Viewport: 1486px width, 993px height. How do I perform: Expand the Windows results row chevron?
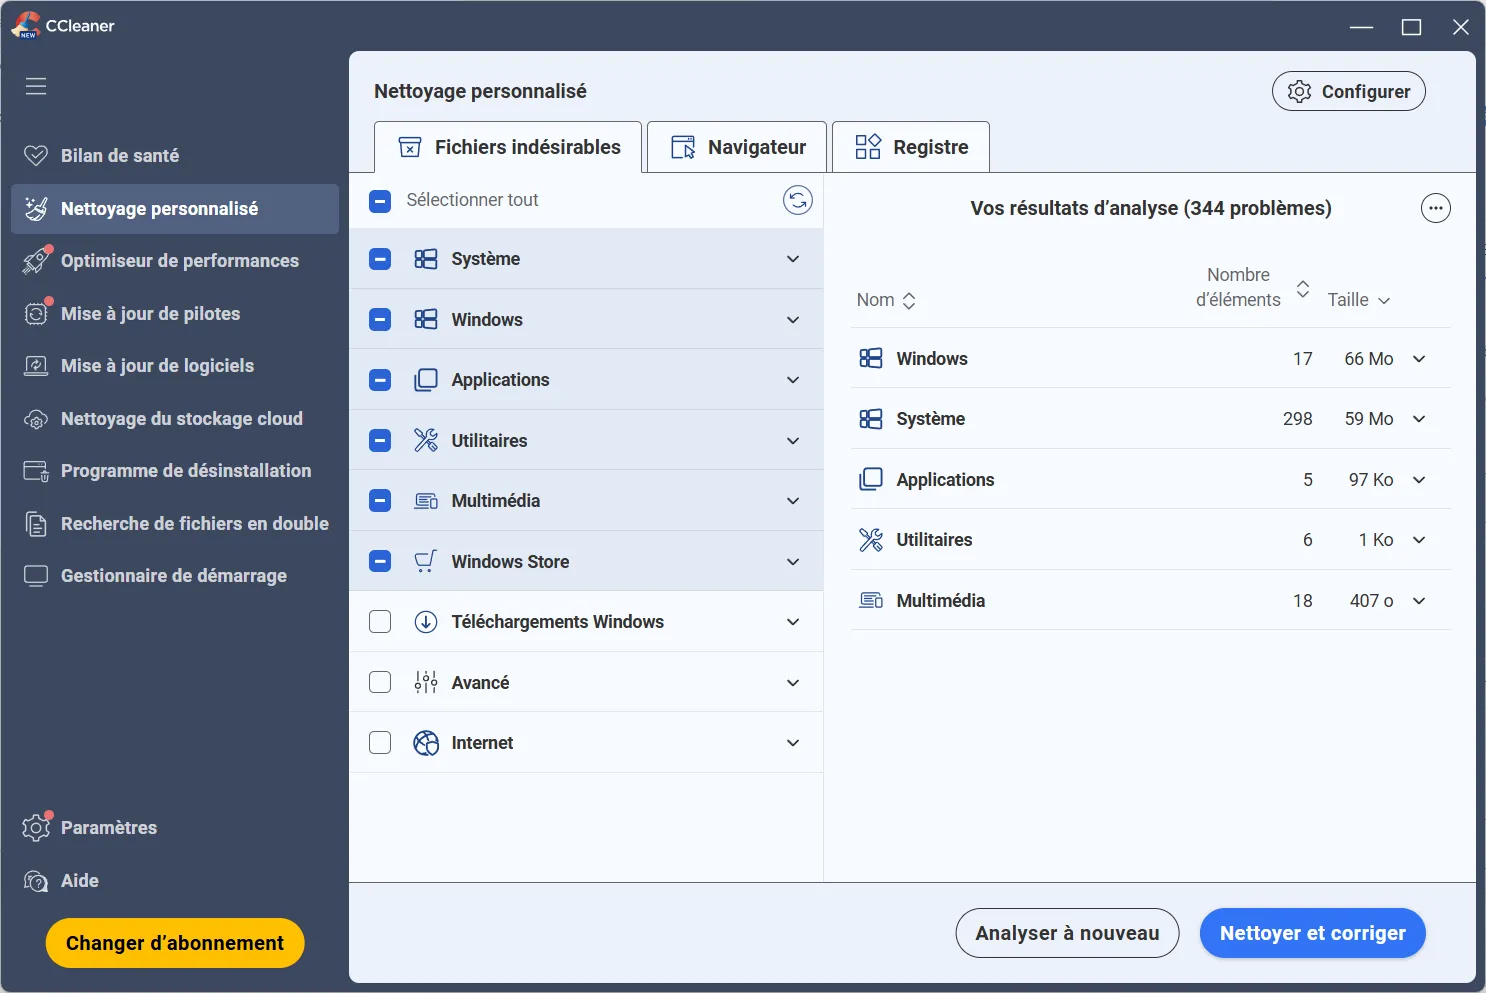click(1419, 359)
